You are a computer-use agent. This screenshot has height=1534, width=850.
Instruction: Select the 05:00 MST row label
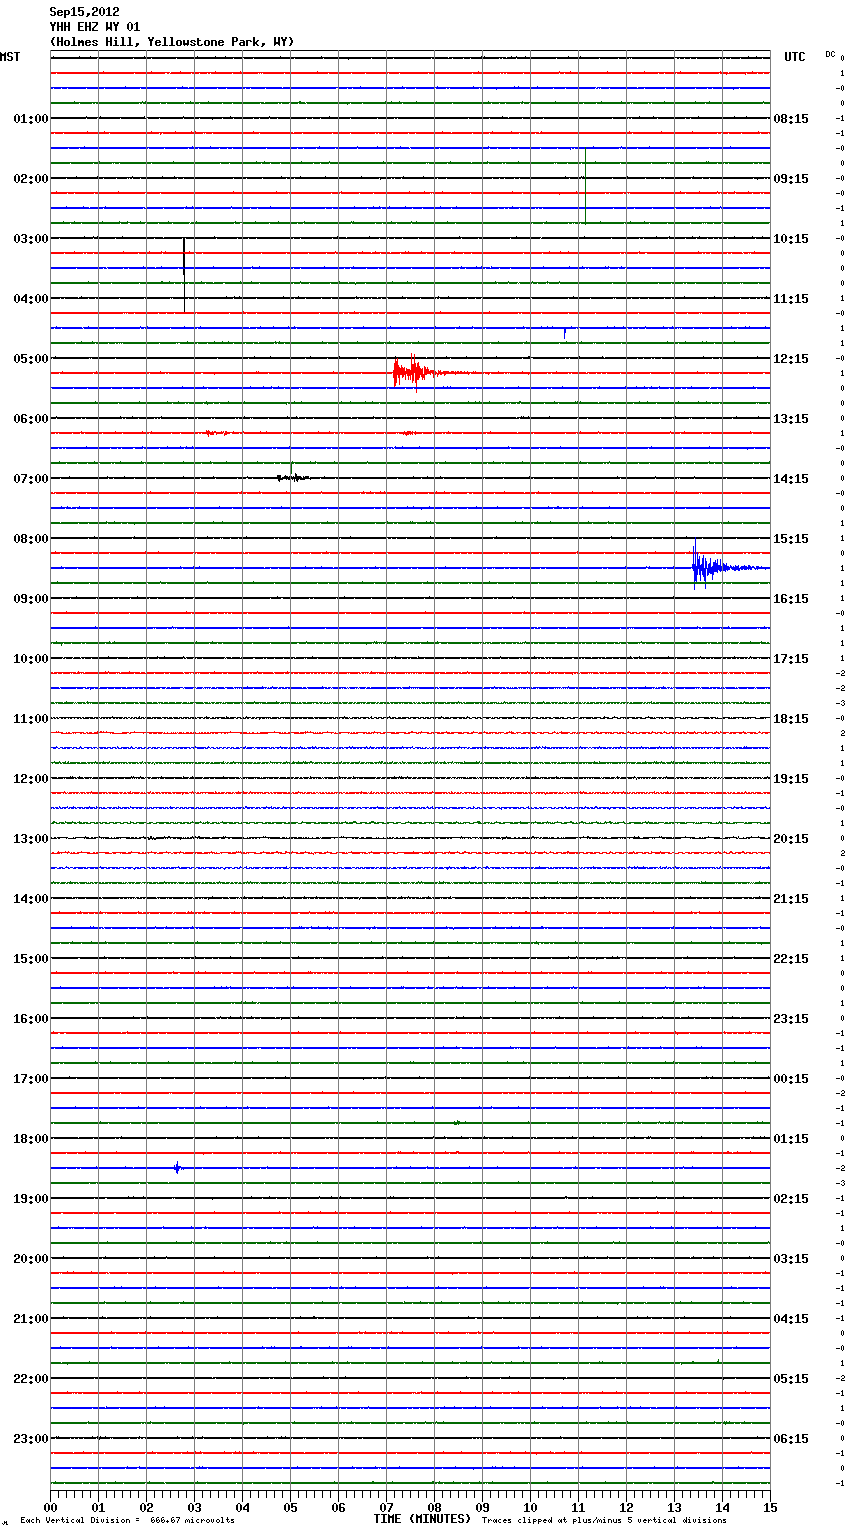click(31, 359)
